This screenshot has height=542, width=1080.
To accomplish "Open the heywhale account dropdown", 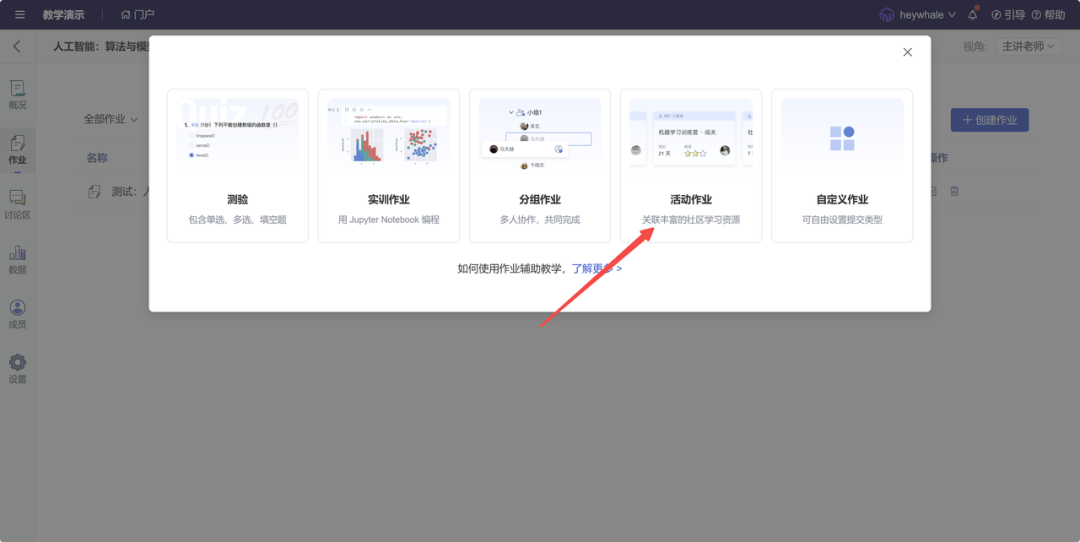I will click(918, 14).
